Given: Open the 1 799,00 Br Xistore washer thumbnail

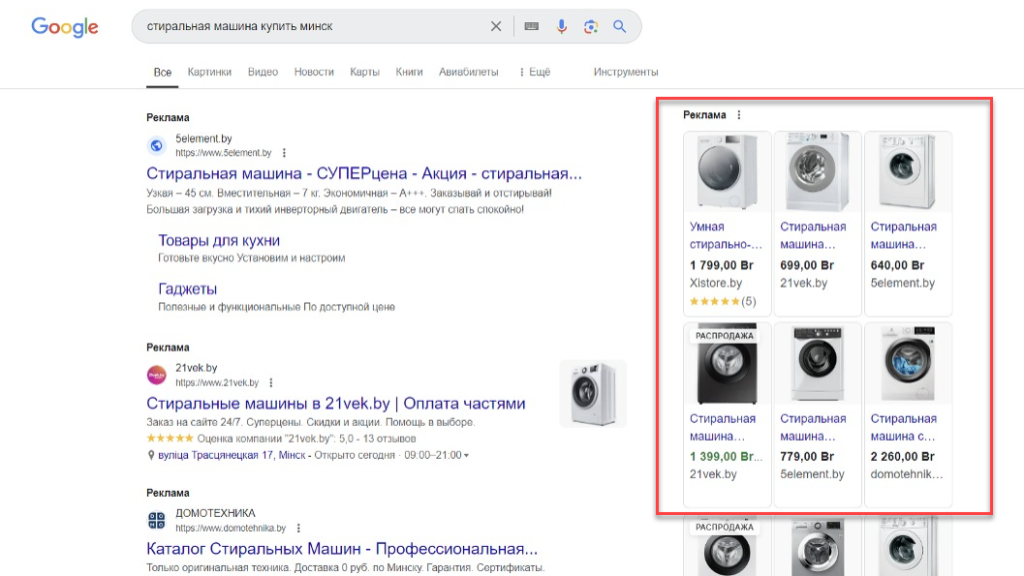Looking at the screenshot, I should pyautogui.click(x=727, y=171).
